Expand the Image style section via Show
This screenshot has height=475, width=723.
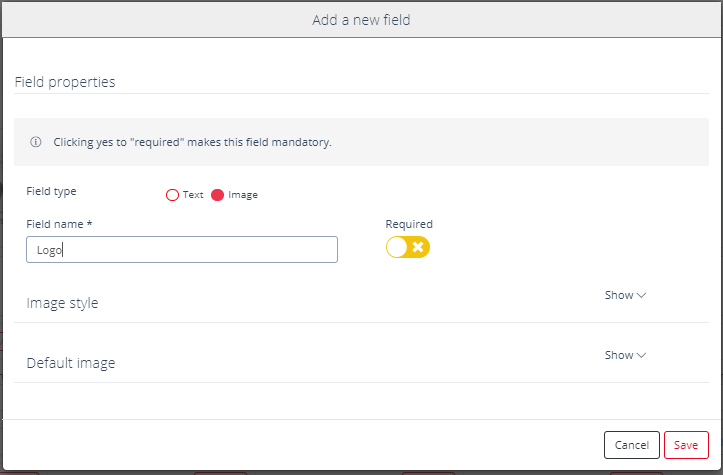(625, 295)
